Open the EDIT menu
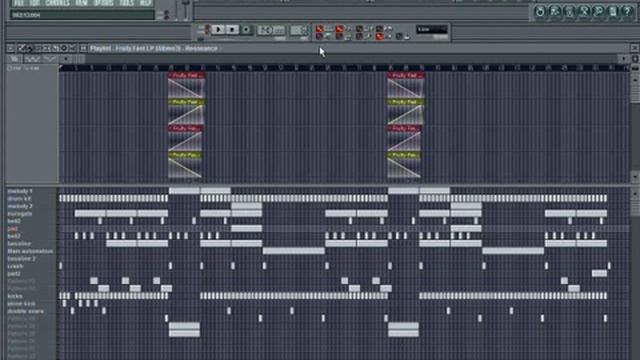This screenshot has width=640, height=360. click(x=35, y=3)
